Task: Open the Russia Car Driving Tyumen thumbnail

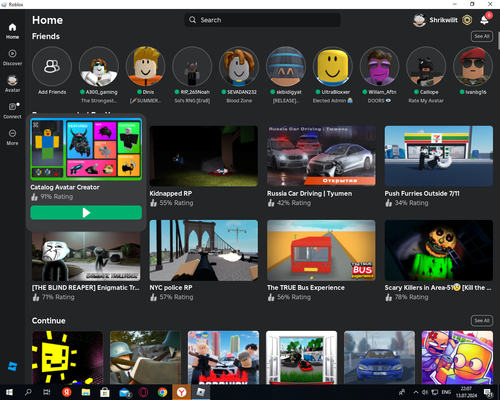Action: [321, 156]
